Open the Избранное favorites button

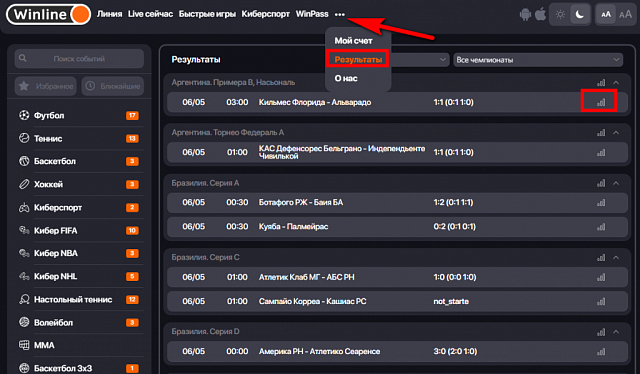click(x=46, y=86)
